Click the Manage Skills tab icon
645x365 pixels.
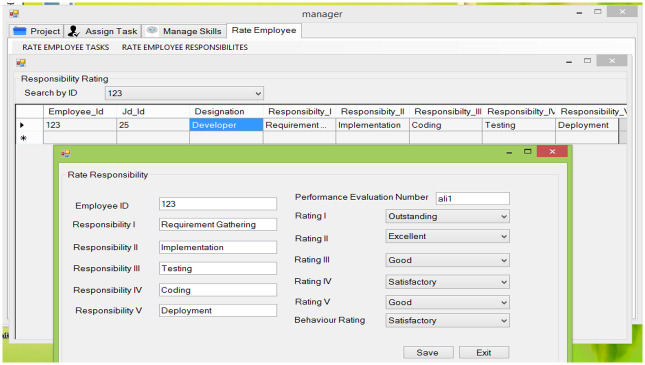152,30
